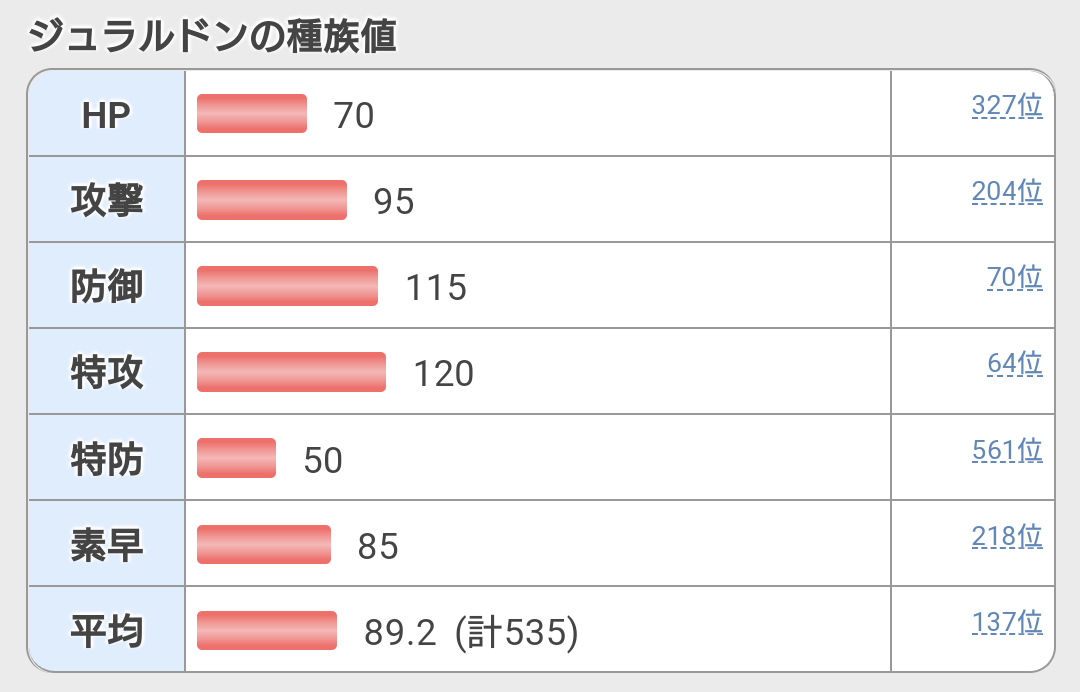Open the 204位 attack ranking link

coord(1006,191)
